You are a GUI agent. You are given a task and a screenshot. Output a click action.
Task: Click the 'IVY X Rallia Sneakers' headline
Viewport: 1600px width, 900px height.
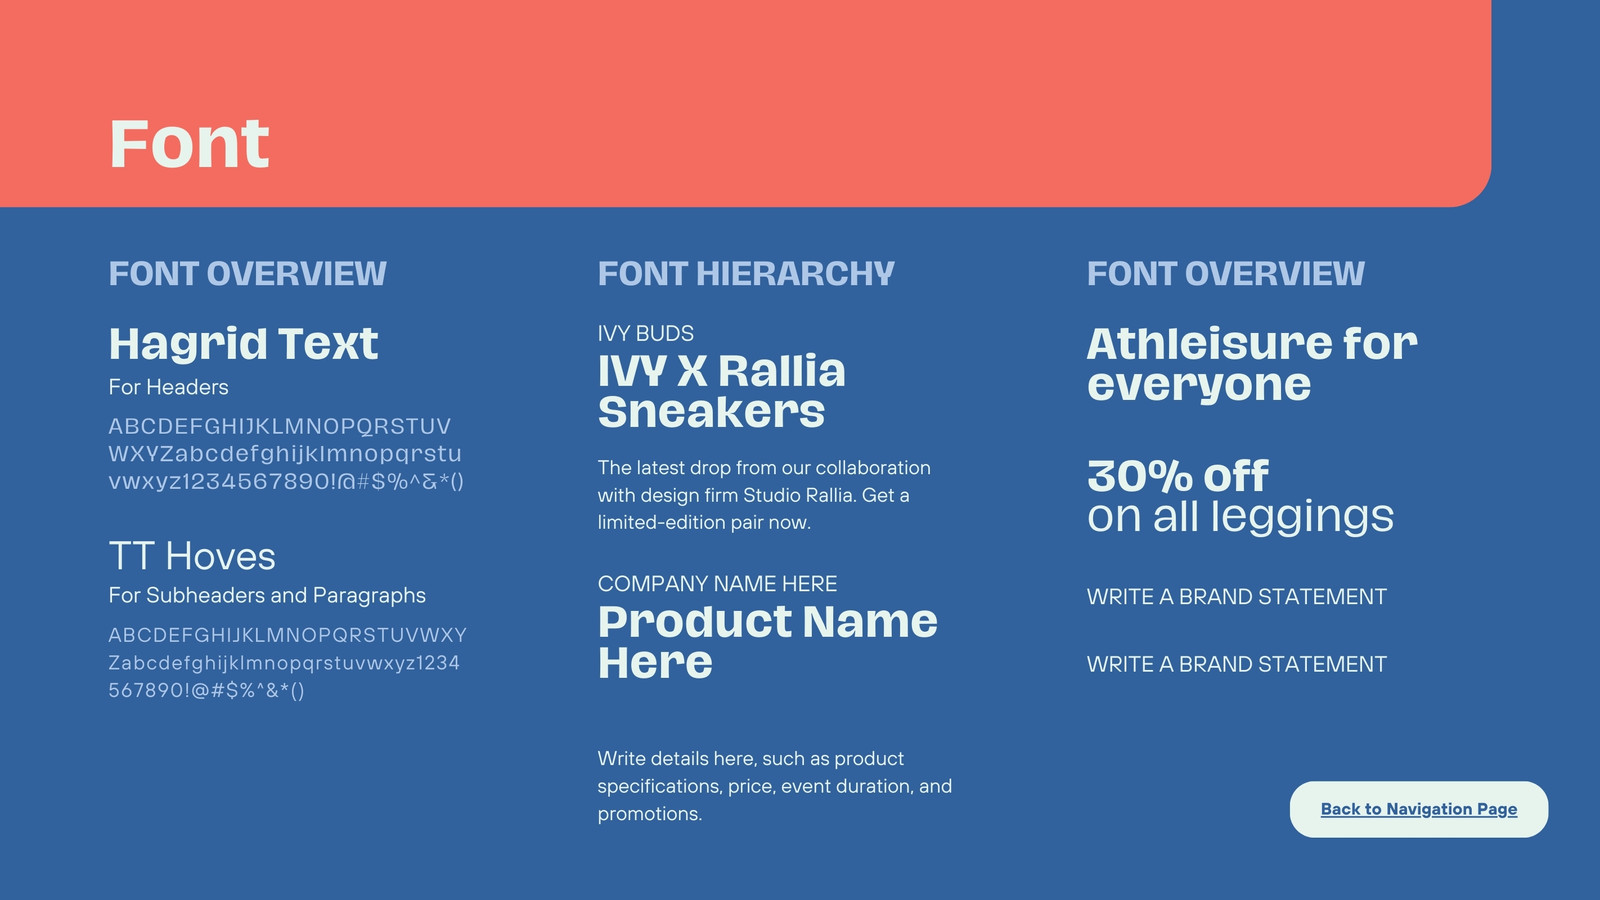(722, 391)
